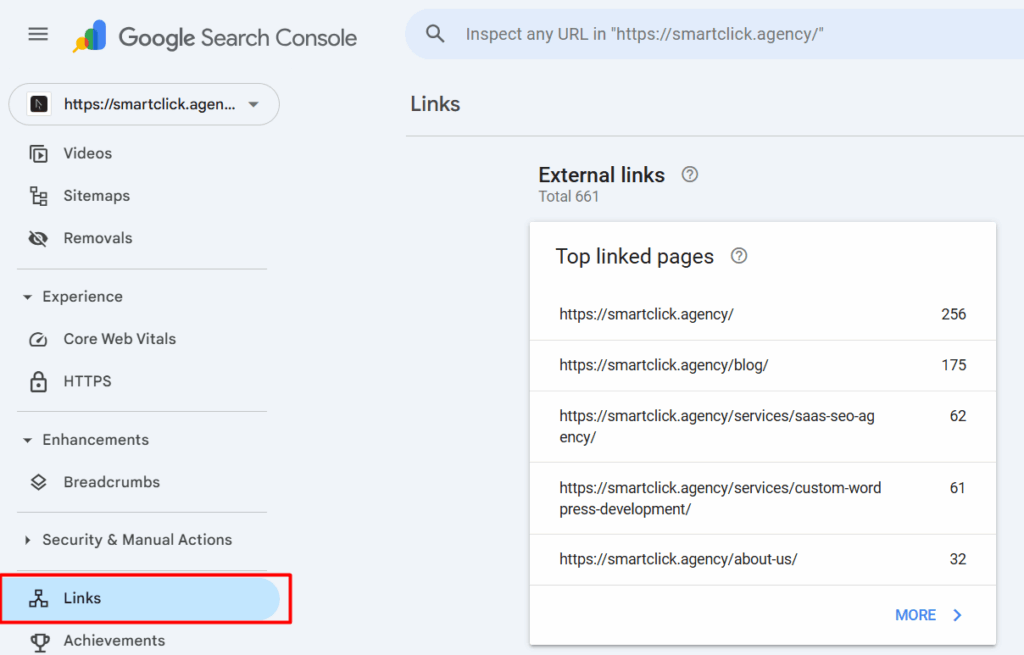Click Security & Manual Actions heading
The image size is (1024, 655).
[137, 539]
